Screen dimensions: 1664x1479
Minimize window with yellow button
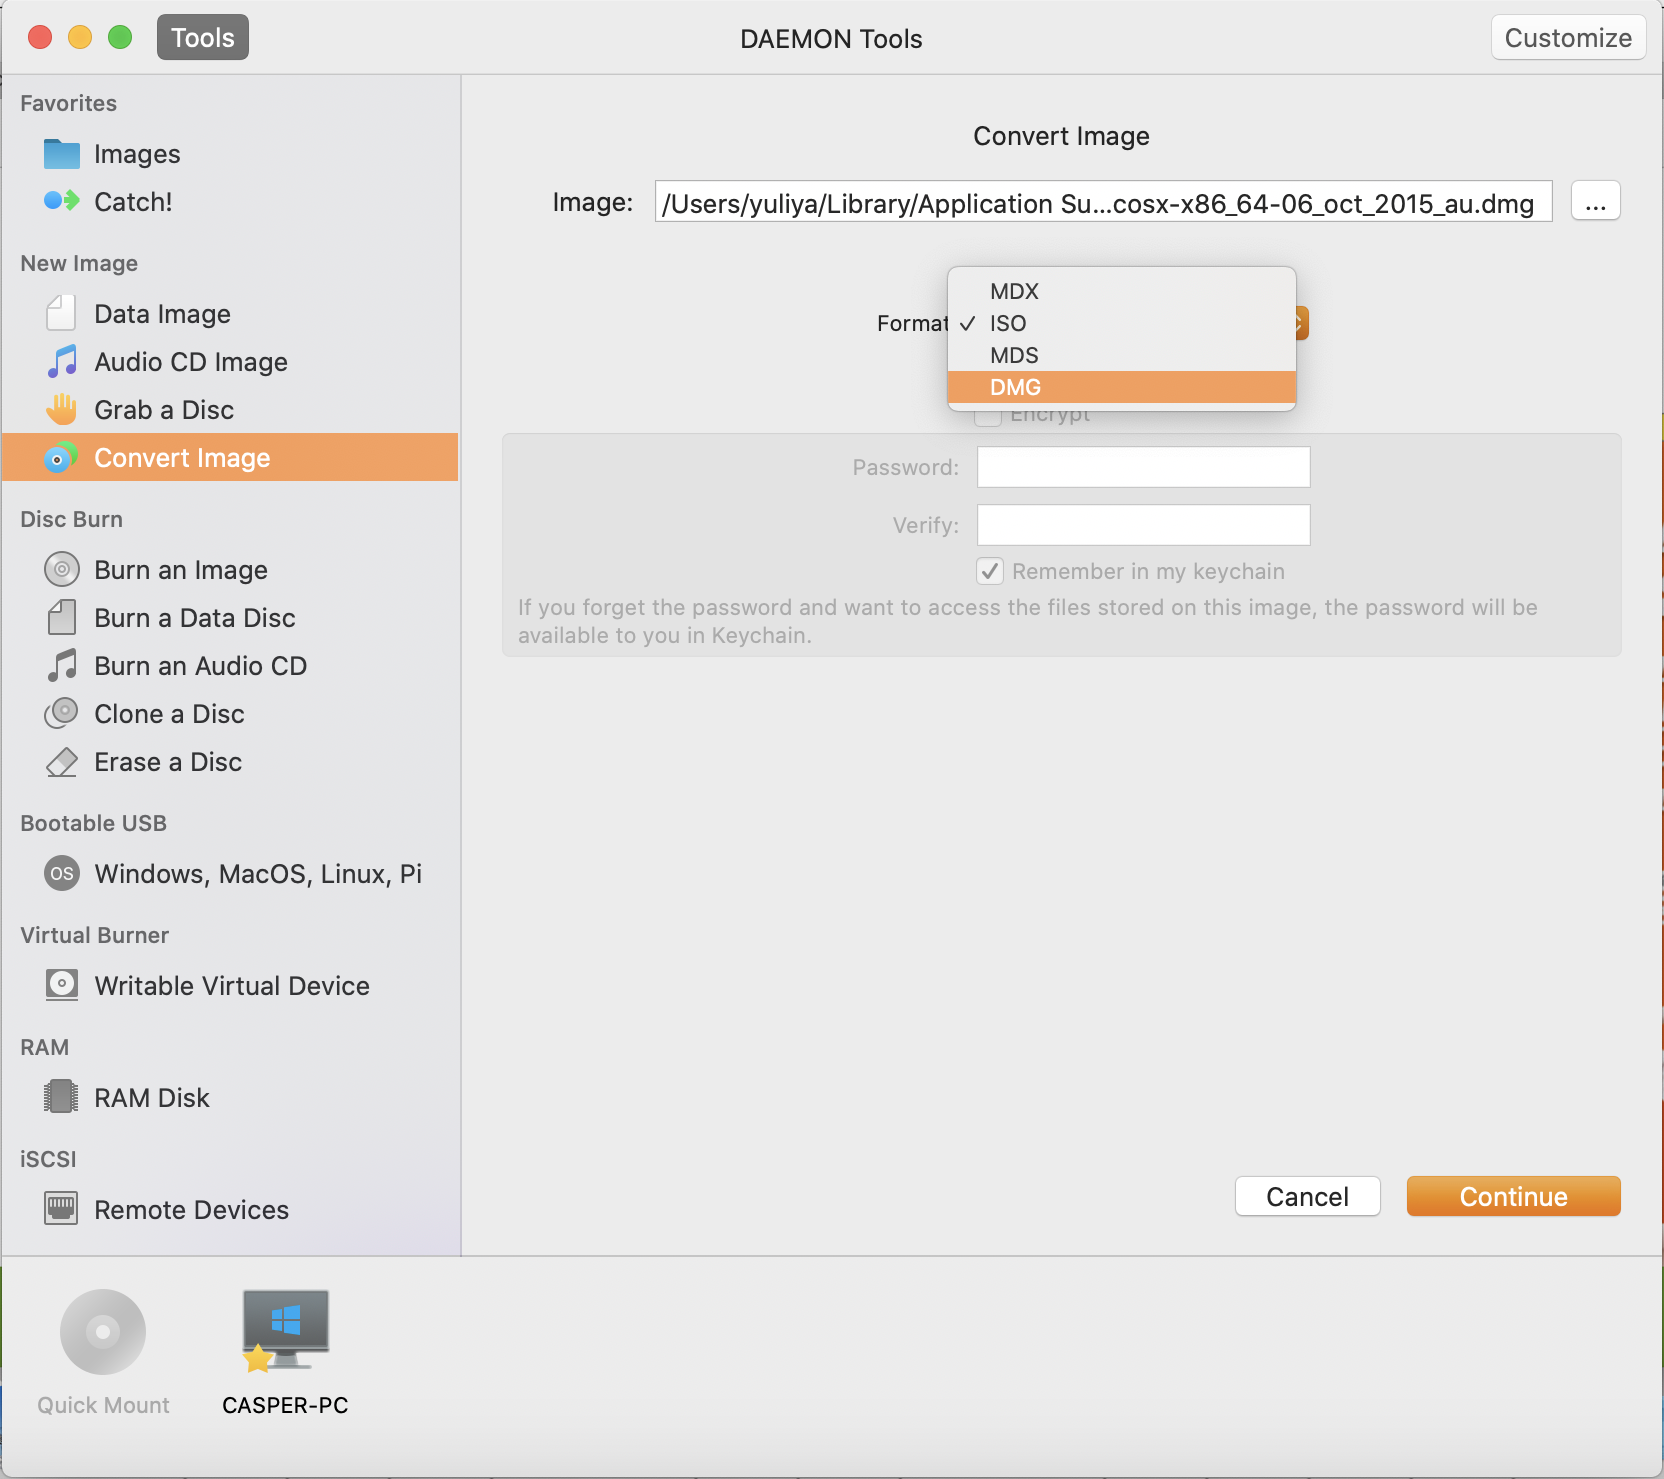[x=80, y=38]
